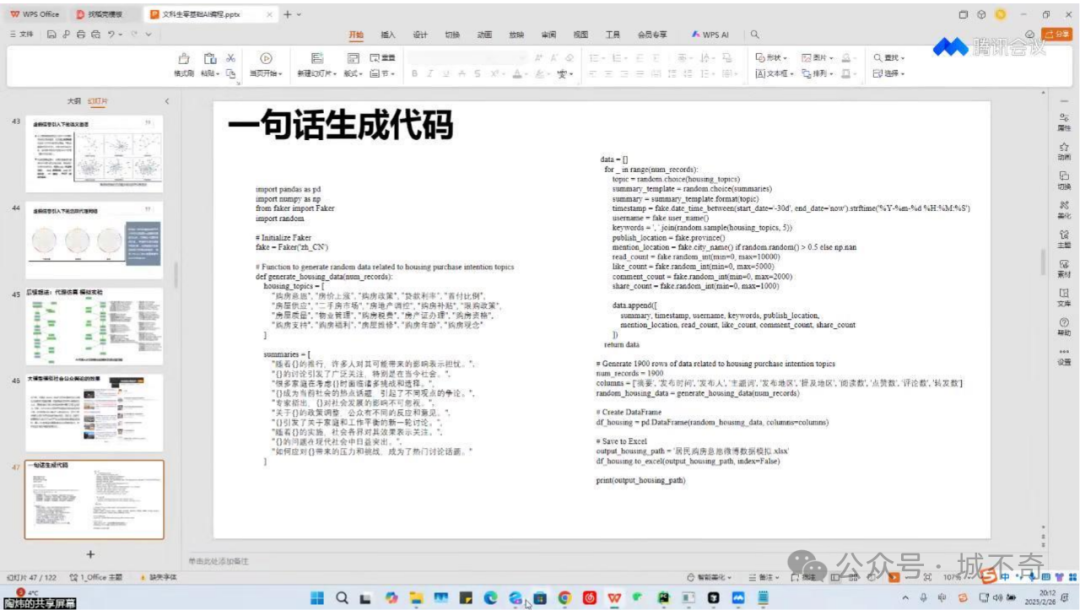Select slide 45 thumbnail
Screen dimensions: 1080x610
coord(94,326)
